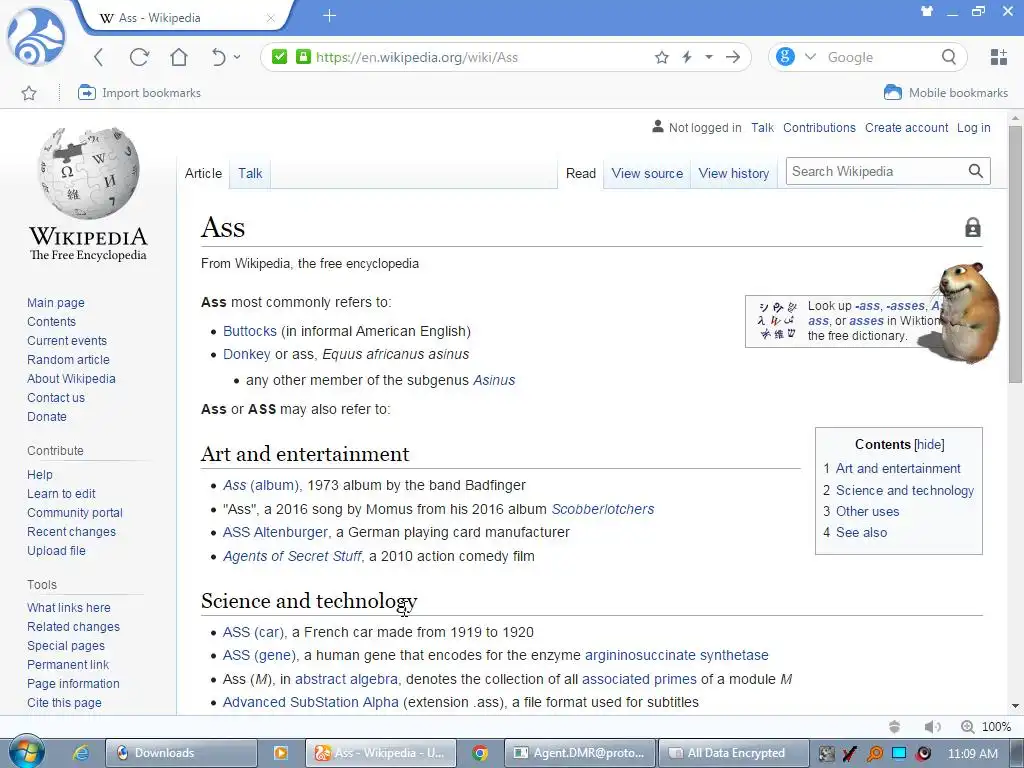This screenshot has height=768, width=1024.
Task: Click the browser back arrow
Action: point(98,57)
